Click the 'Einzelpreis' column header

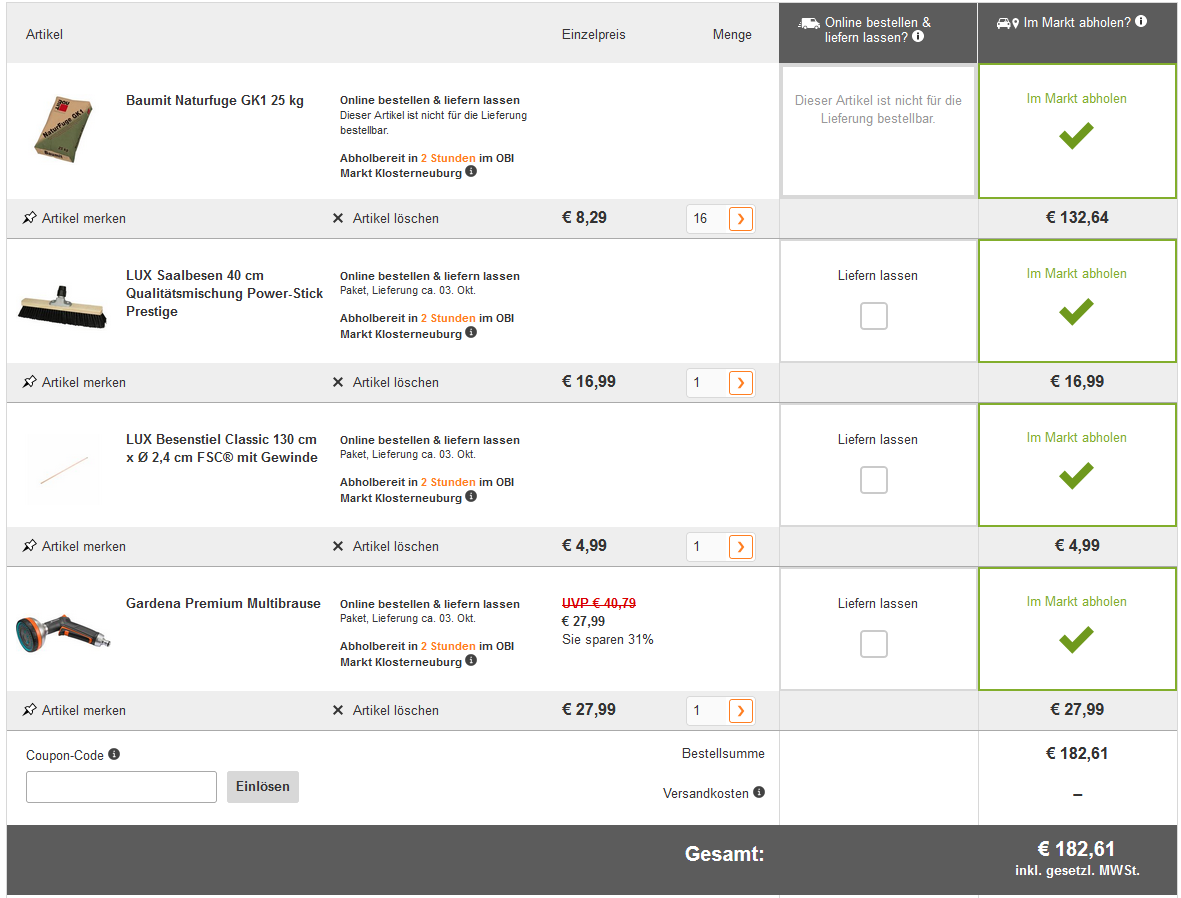[594, 35]
